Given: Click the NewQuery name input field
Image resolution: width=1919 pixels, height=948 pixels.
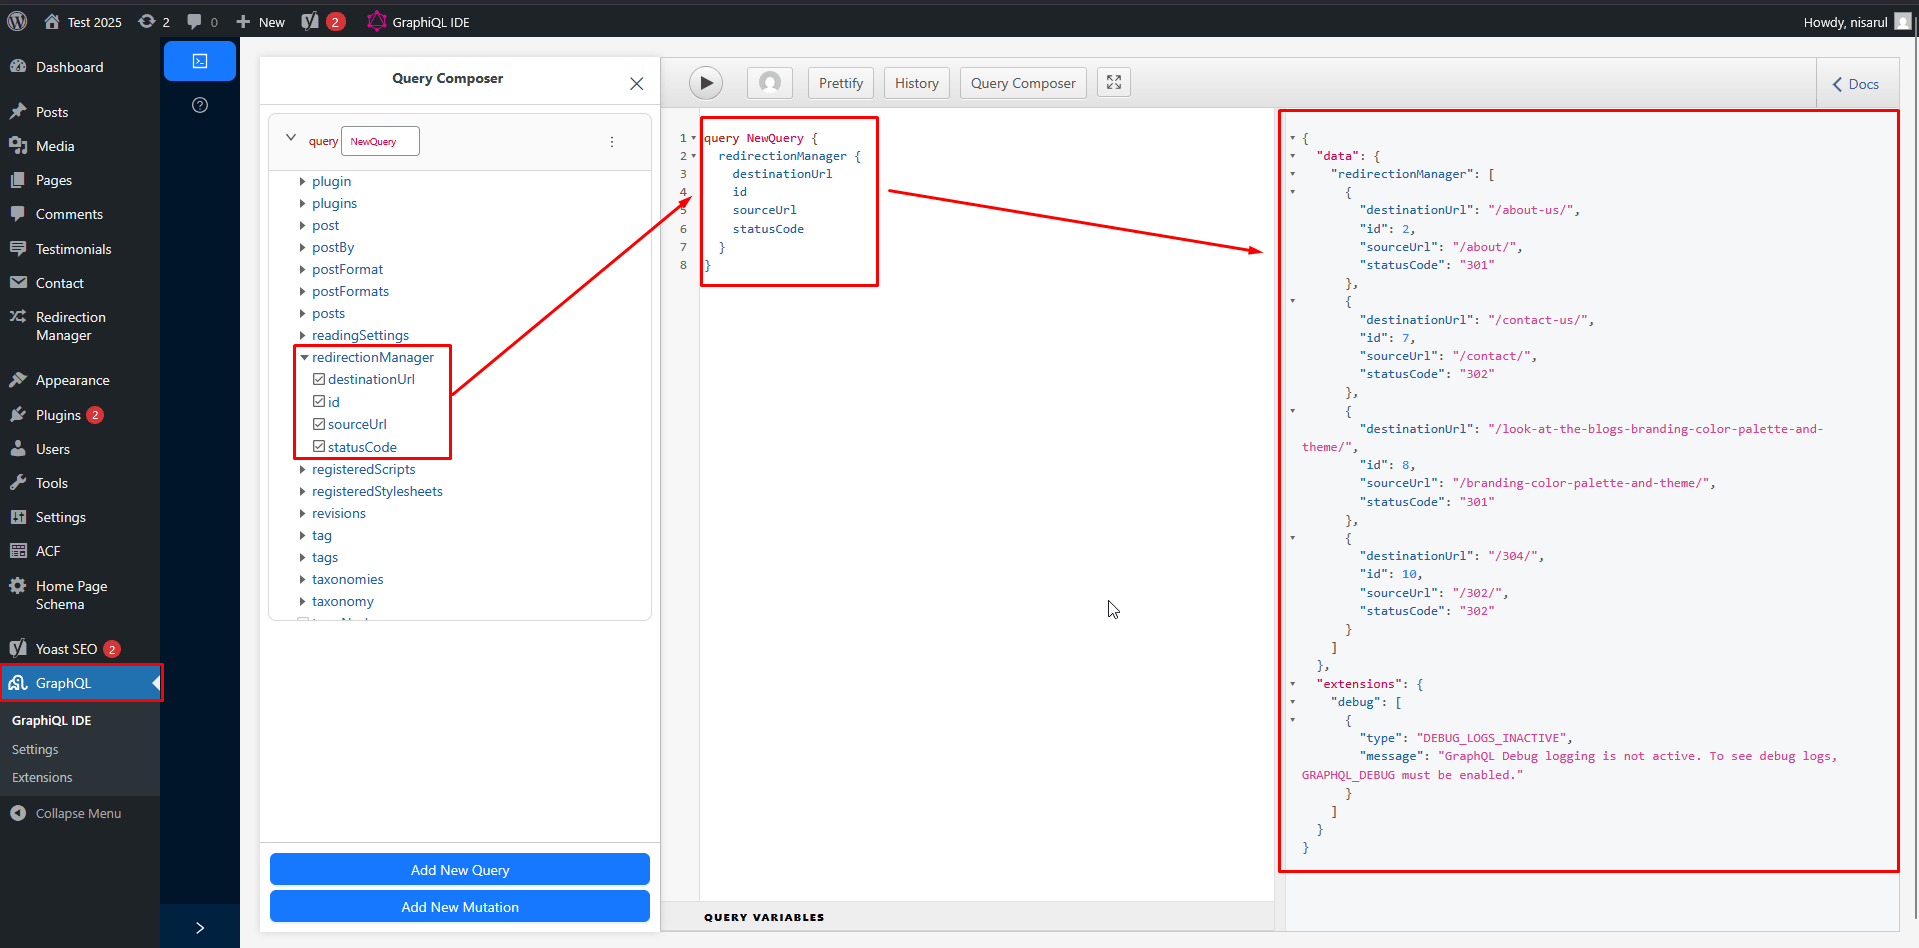Looking at the screenshot, I should (380, 141).
